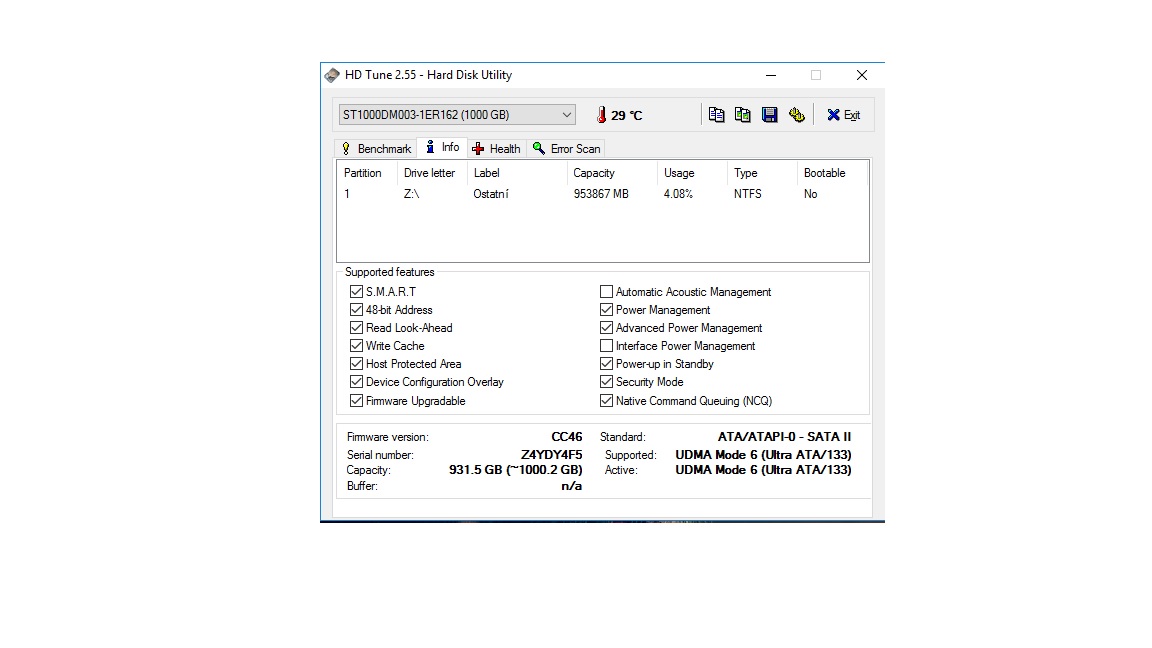Click the Usage column header
The image size is (1152, 648).
[693, 173]
